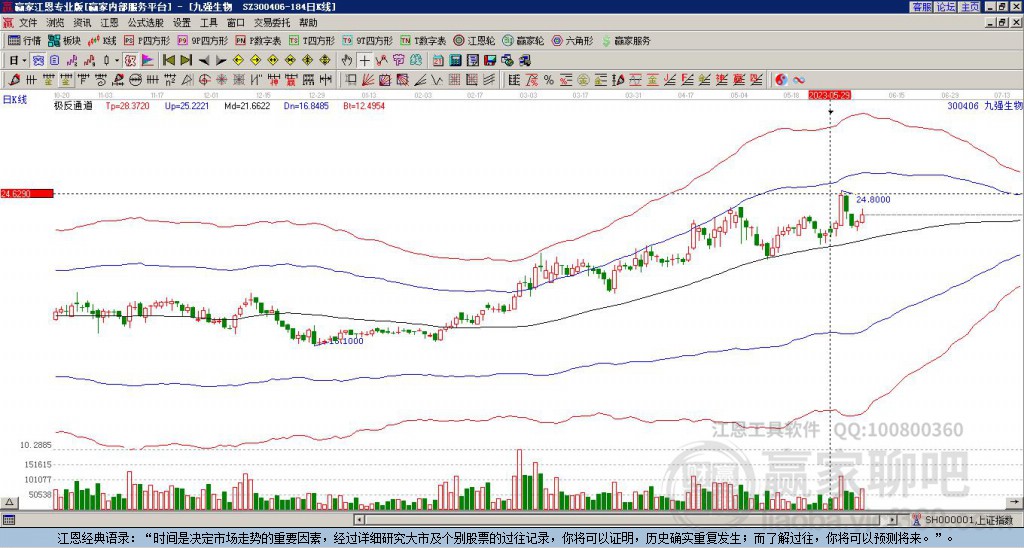Viewport: 1024px width, 548px height.
Task: Click the 300406 九强生物 stock label
Action: coord(985,105)
